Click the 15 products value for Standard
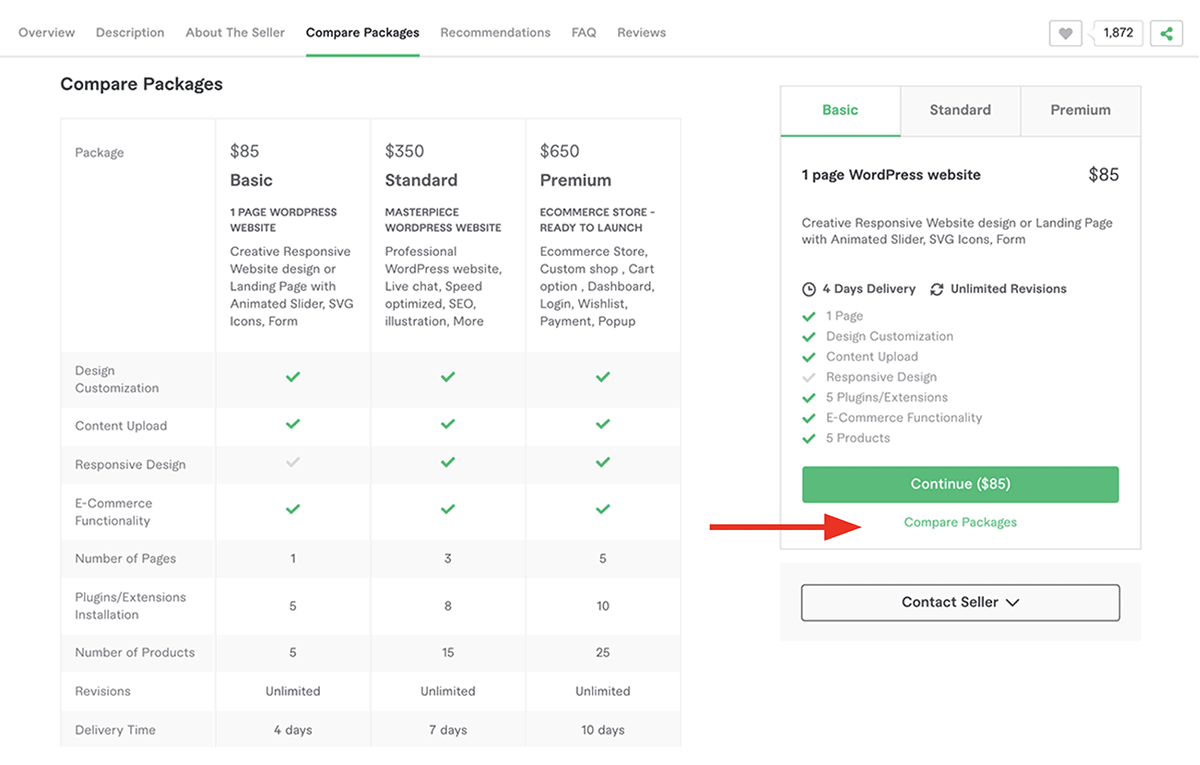This screenshot has width=1200, height=765. 448,652
